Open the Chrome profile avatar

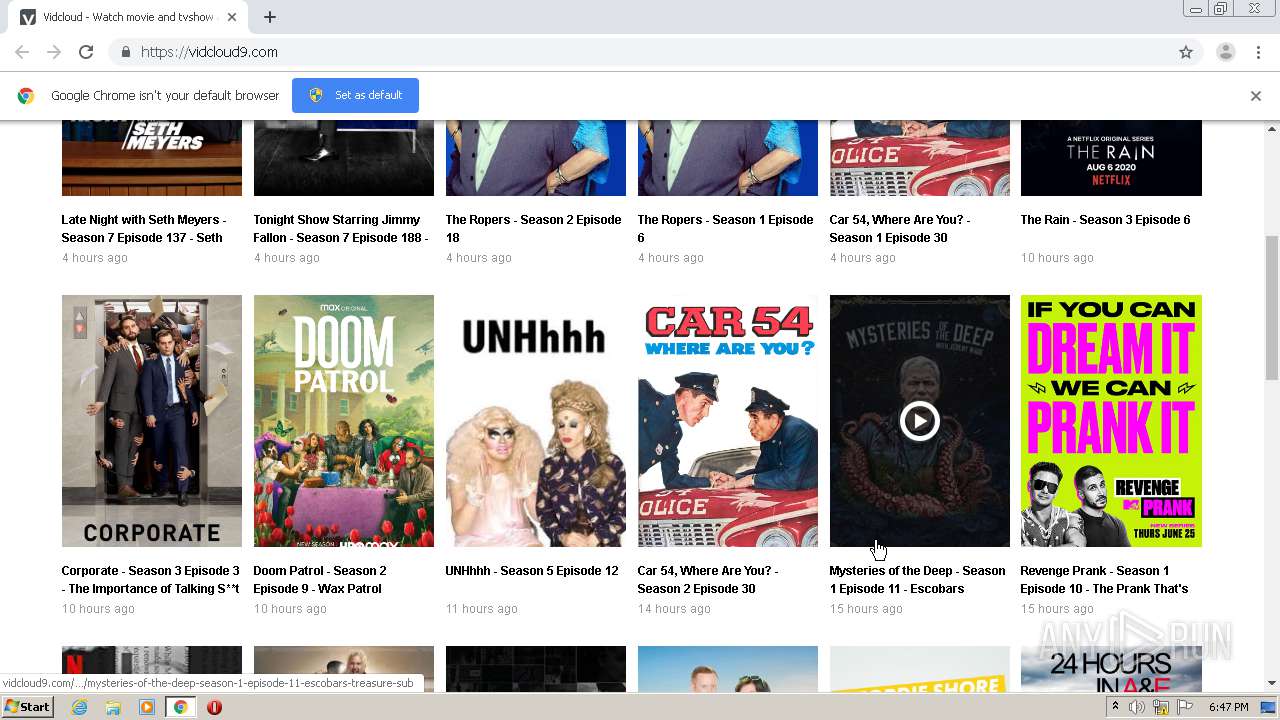tap(1225, 52)
